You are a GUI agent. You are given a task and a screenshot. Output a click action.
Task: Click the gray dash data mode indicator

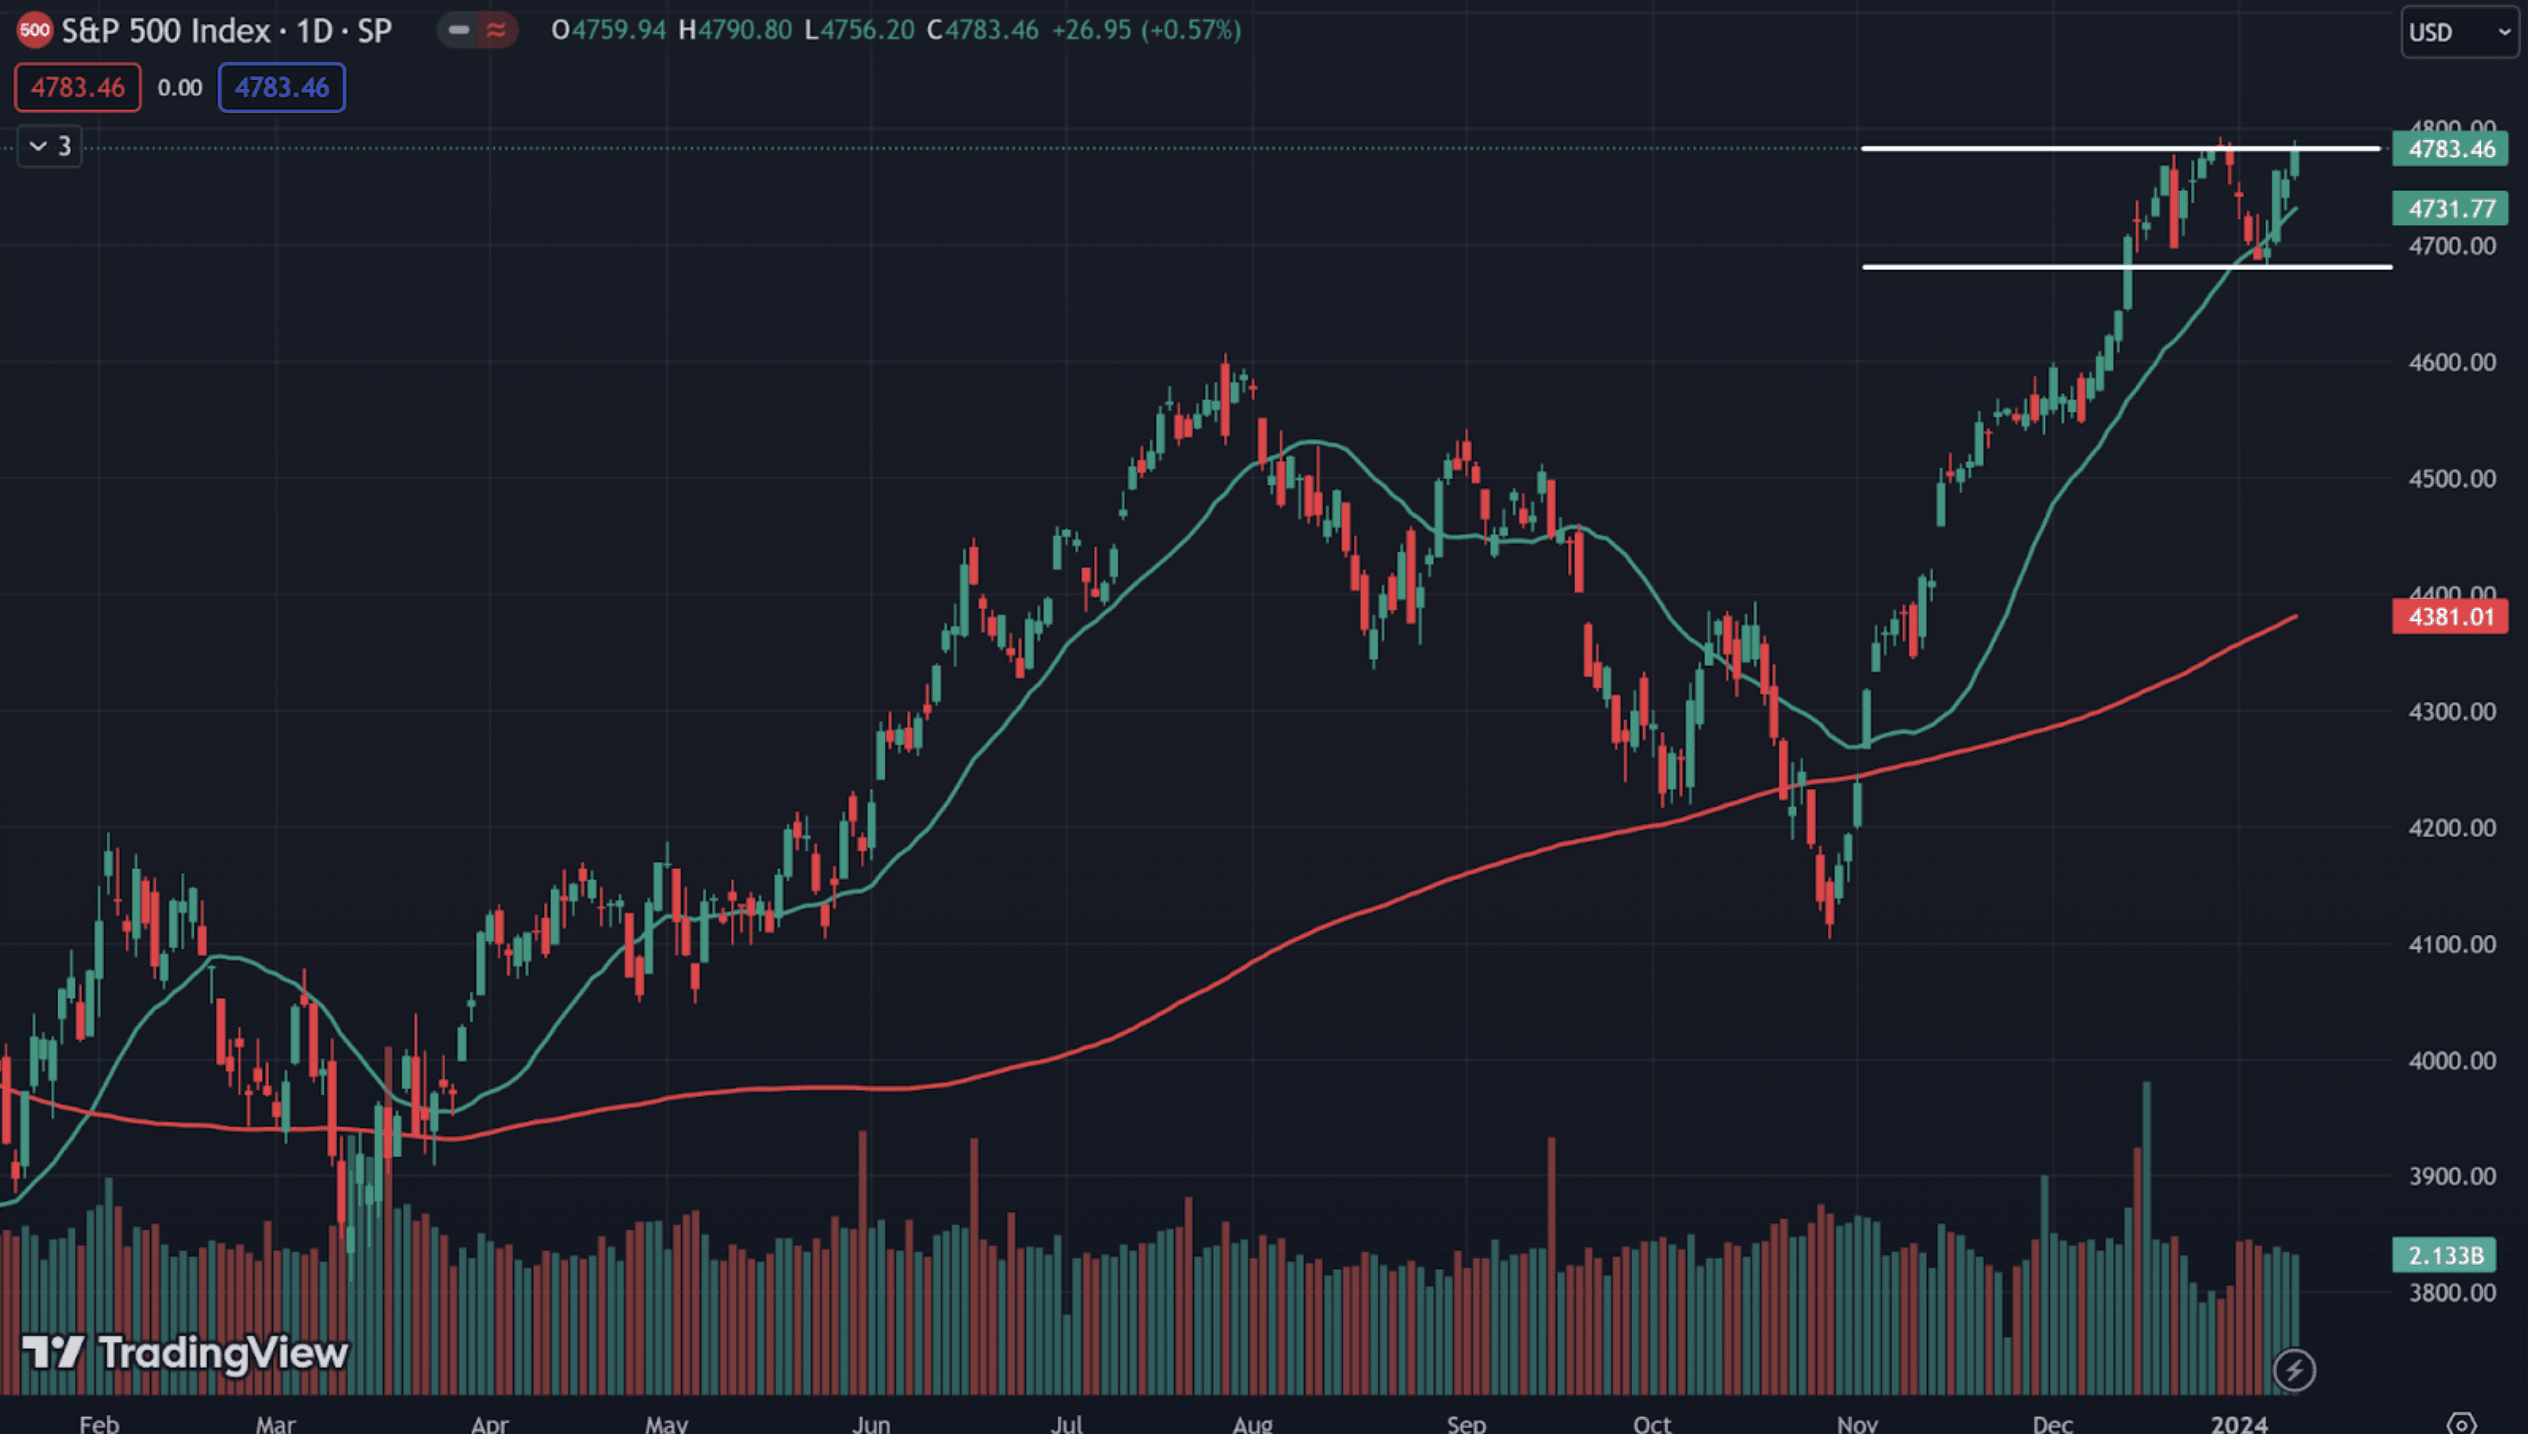click(459, 30)
